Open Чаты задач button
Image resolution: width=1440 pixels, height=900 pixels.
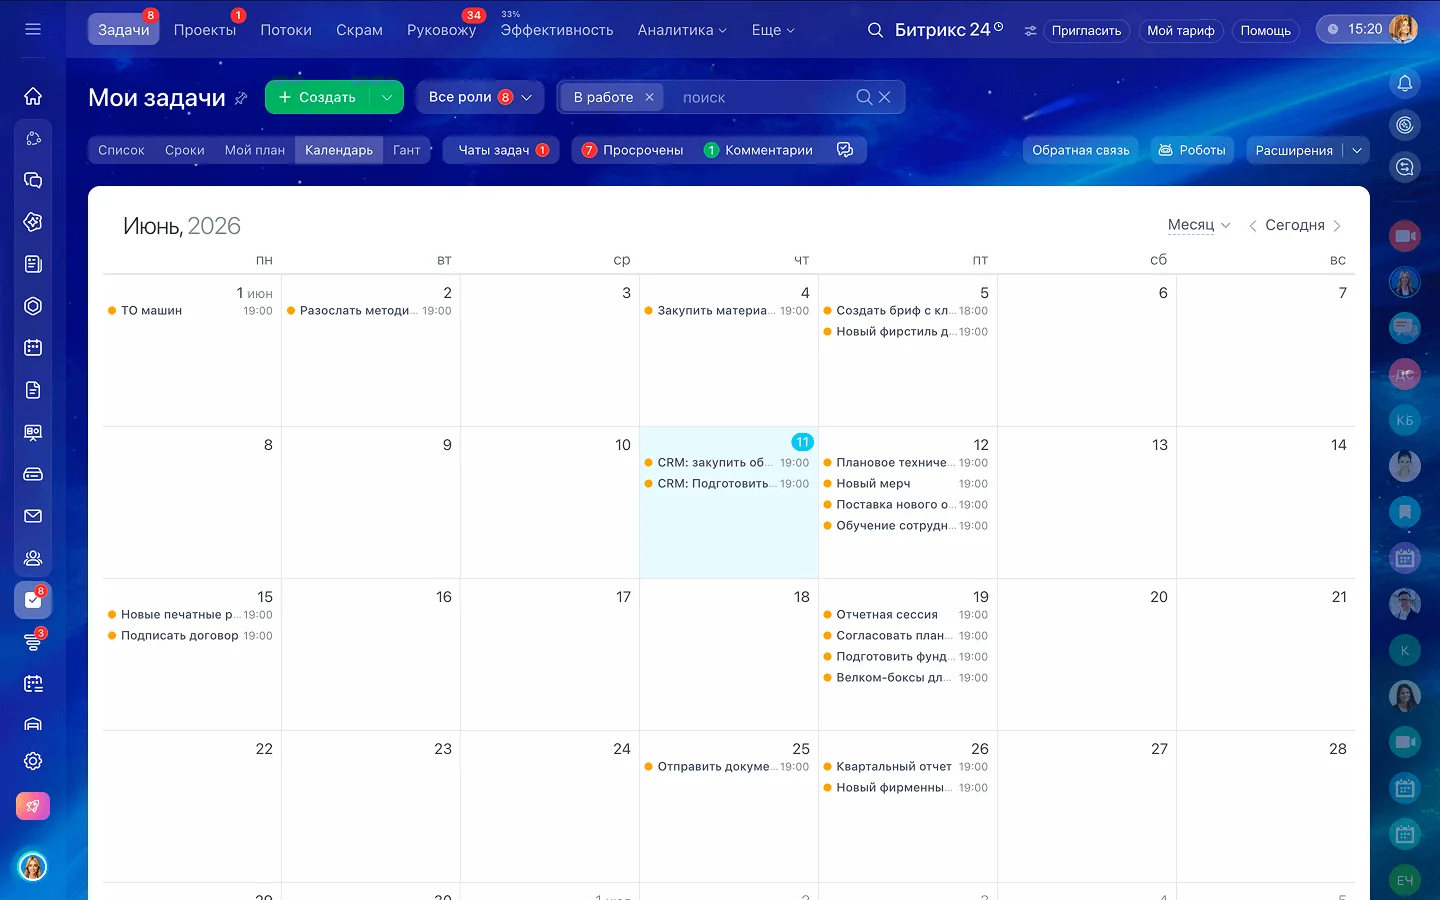[x=502, y=150]
